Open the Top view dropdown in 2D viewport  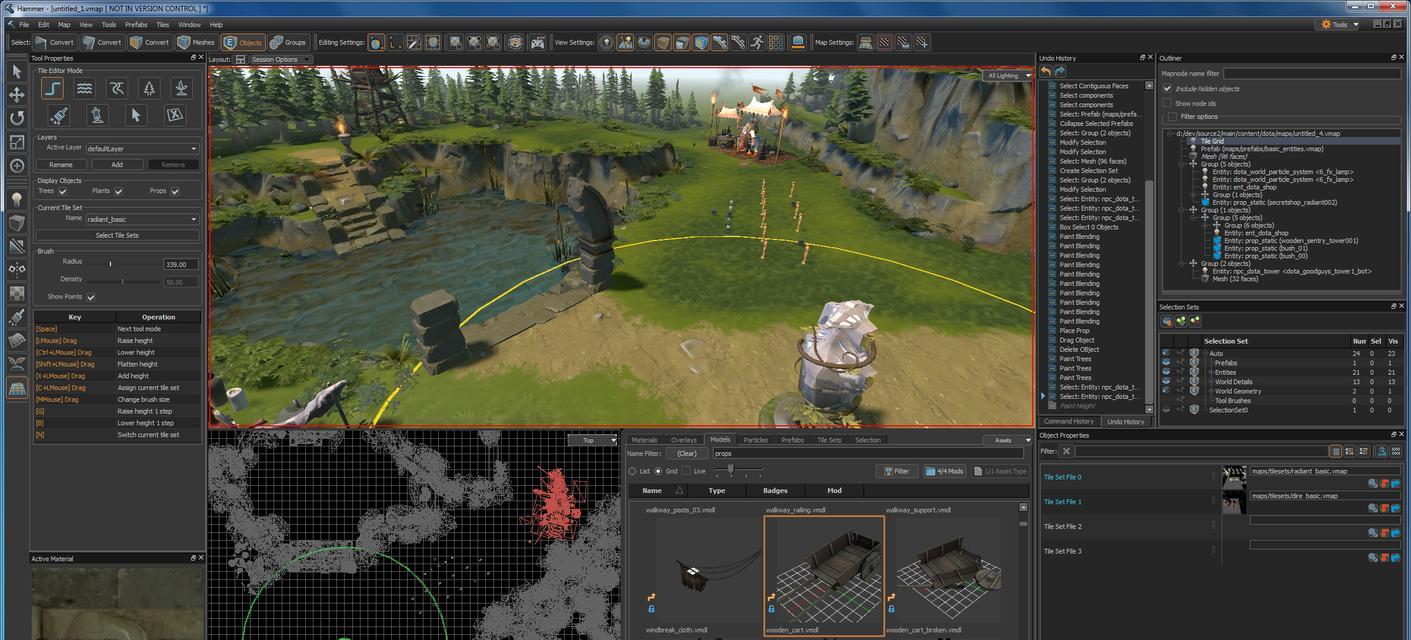(x=593, y=440)
